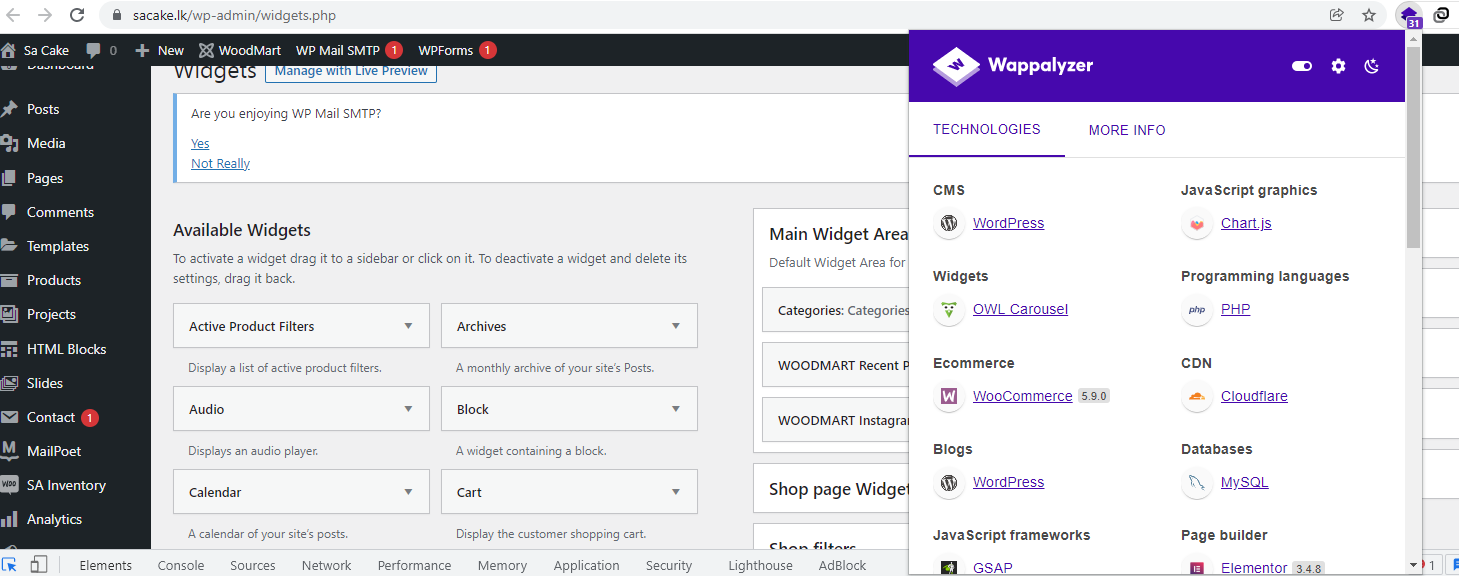Viewport: 1459px width, 576px height.
Task: Open Products in the admin sidebar
Action: [54, 280]
